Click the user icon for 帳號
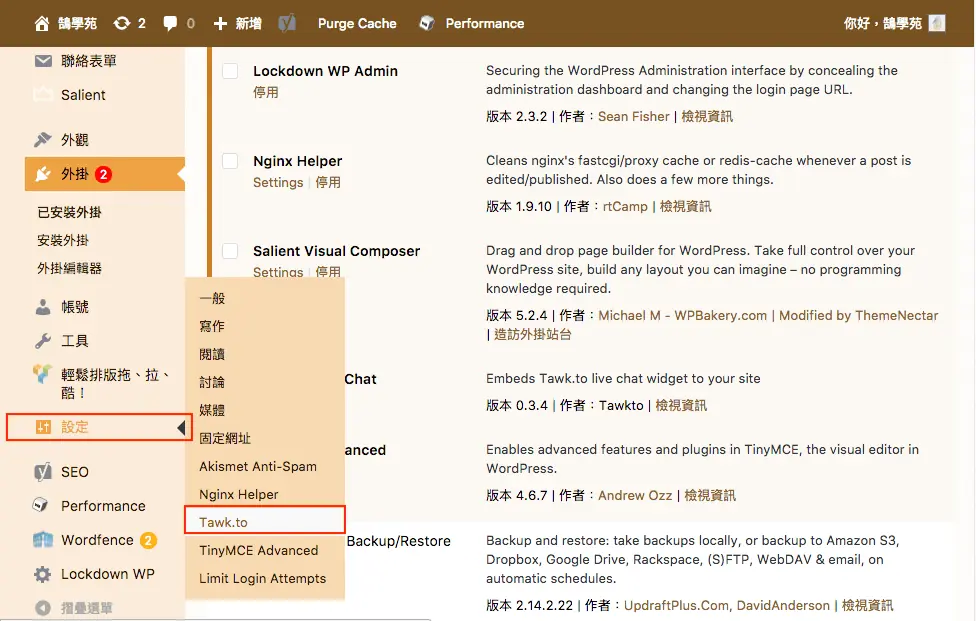This screenshot has height=621, width=976. [43, 307]
